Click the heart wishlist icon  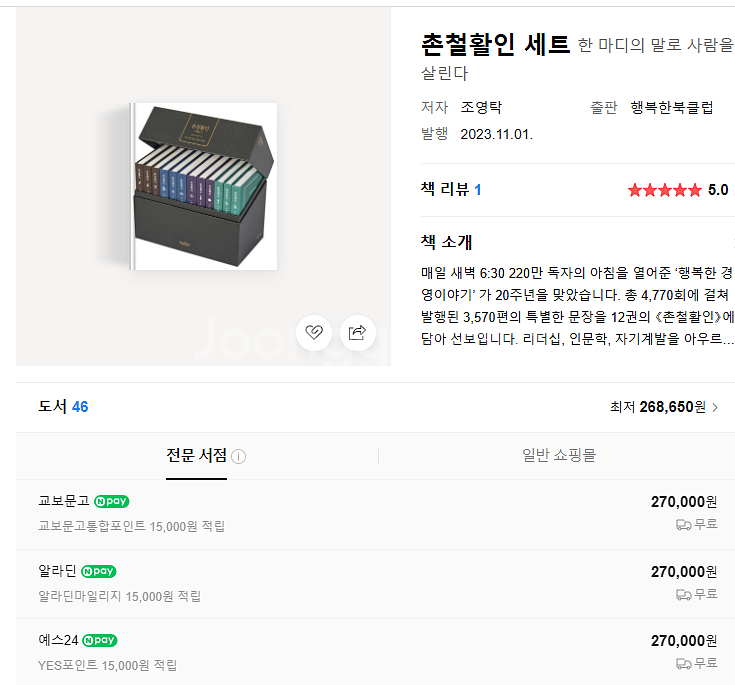314,332
